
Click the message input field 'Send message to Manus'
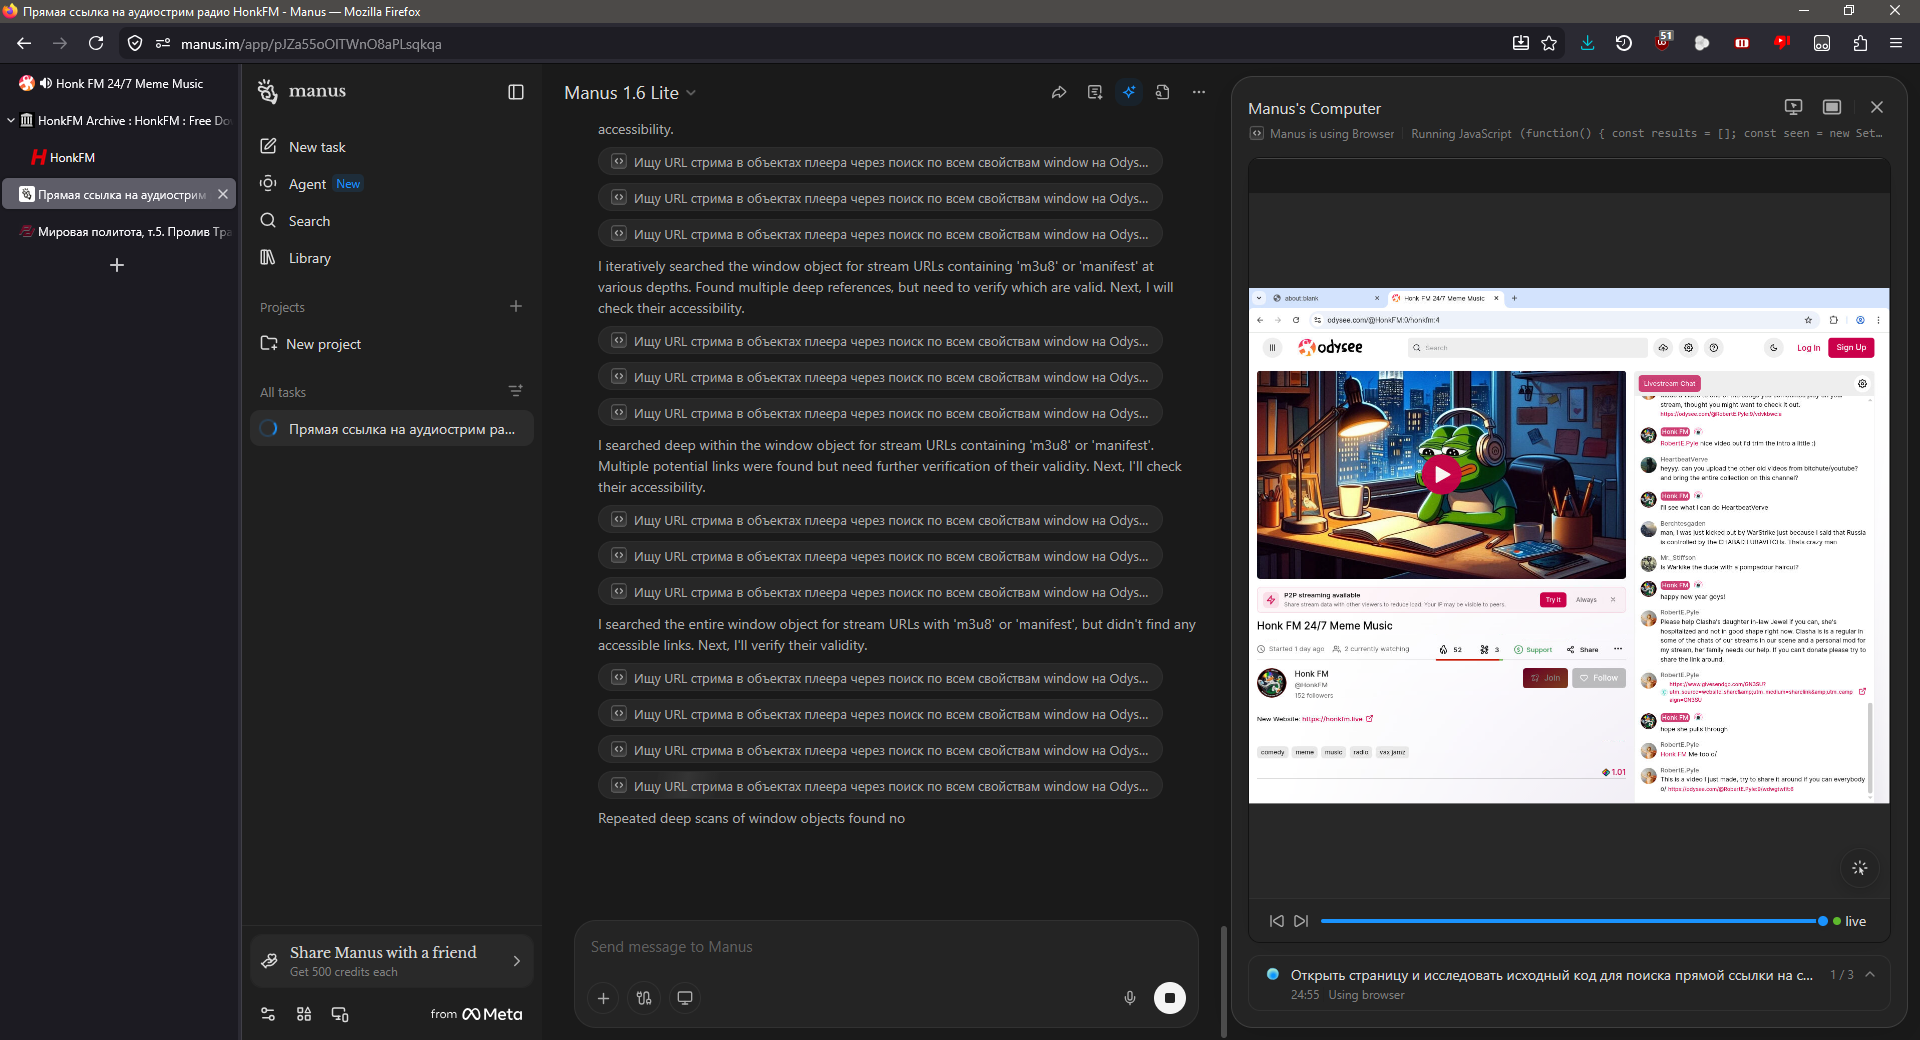tap(885, 947)
